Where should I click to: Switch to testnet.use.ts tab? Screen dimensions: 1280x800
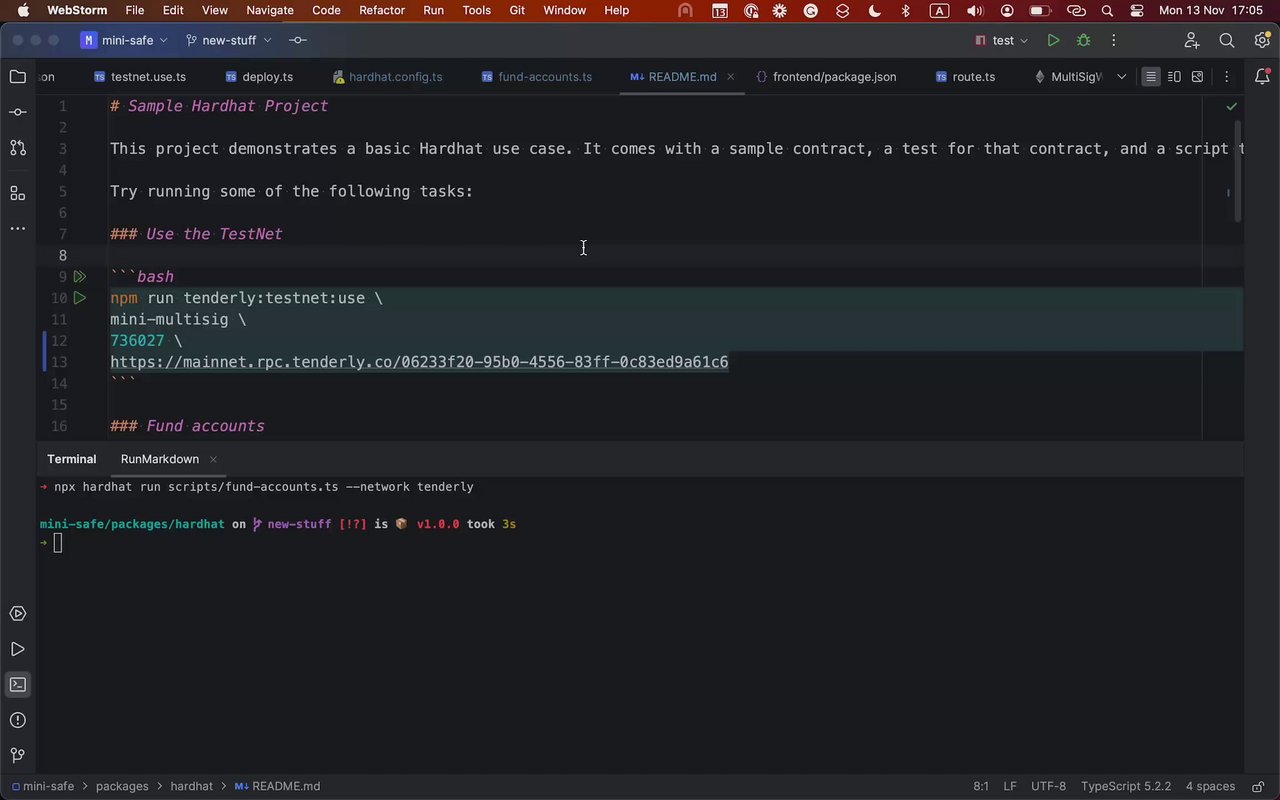point(140,77)
